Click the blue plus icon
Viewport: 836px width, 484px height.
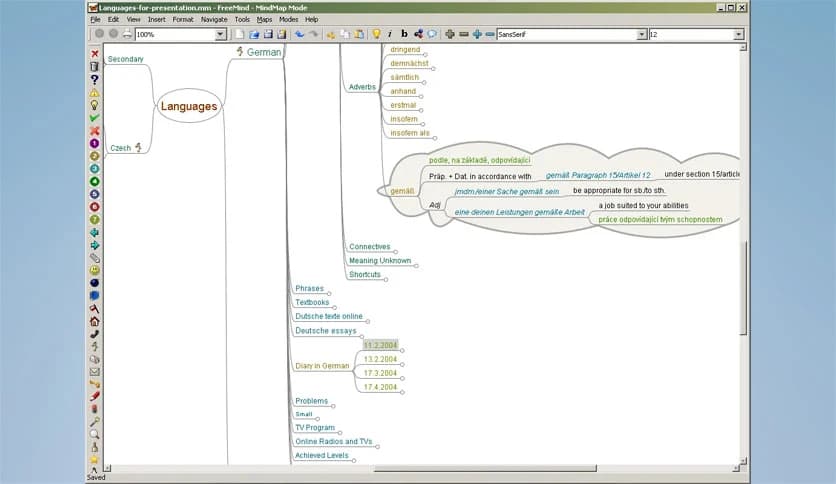tap(477, 34)
